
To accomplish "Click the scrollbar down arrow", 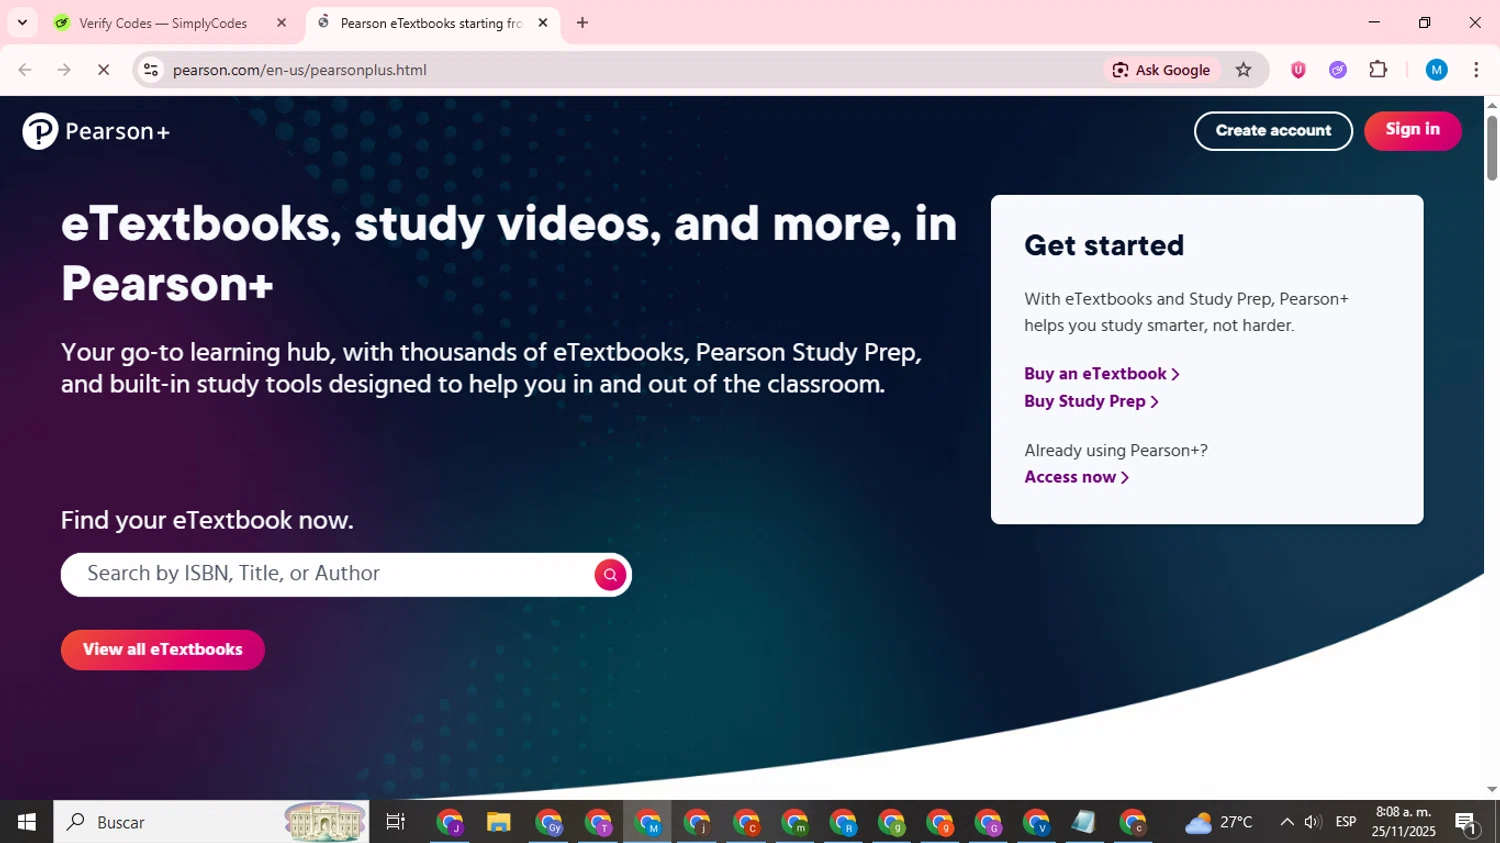I will (x=1492, y=790).
